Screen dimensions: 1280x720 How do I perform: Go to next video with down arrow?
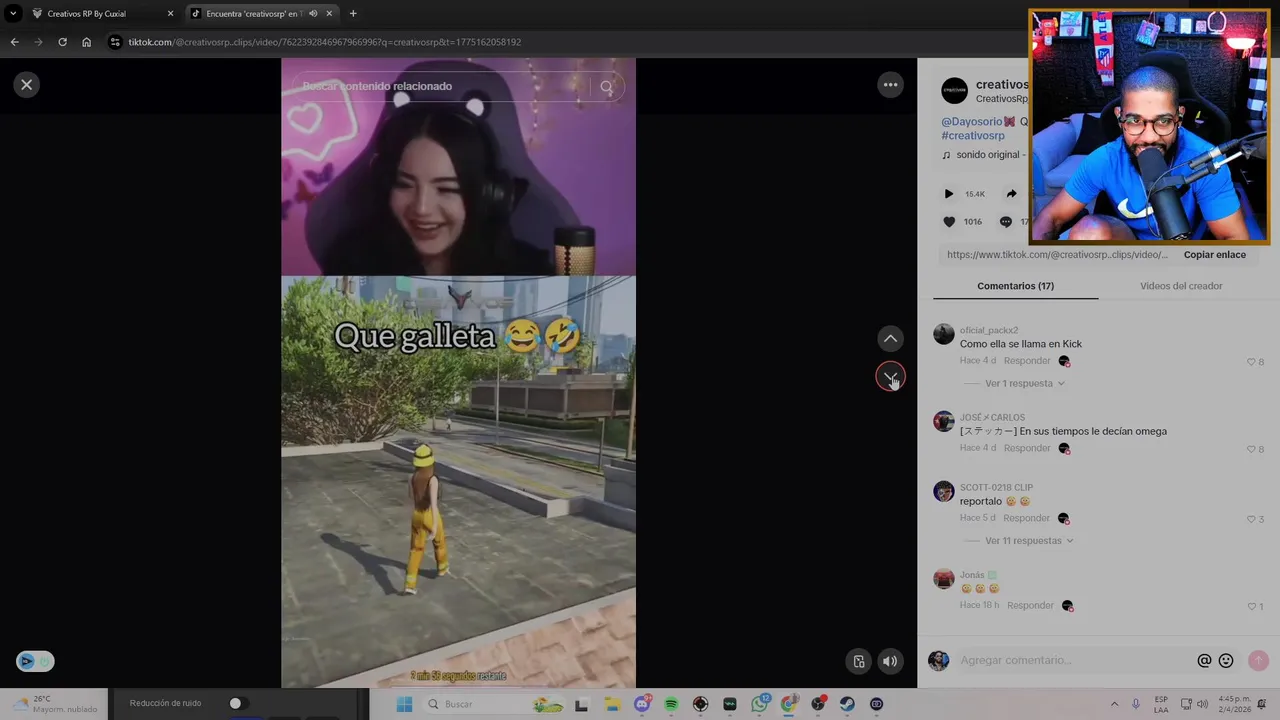click(890, 377)
